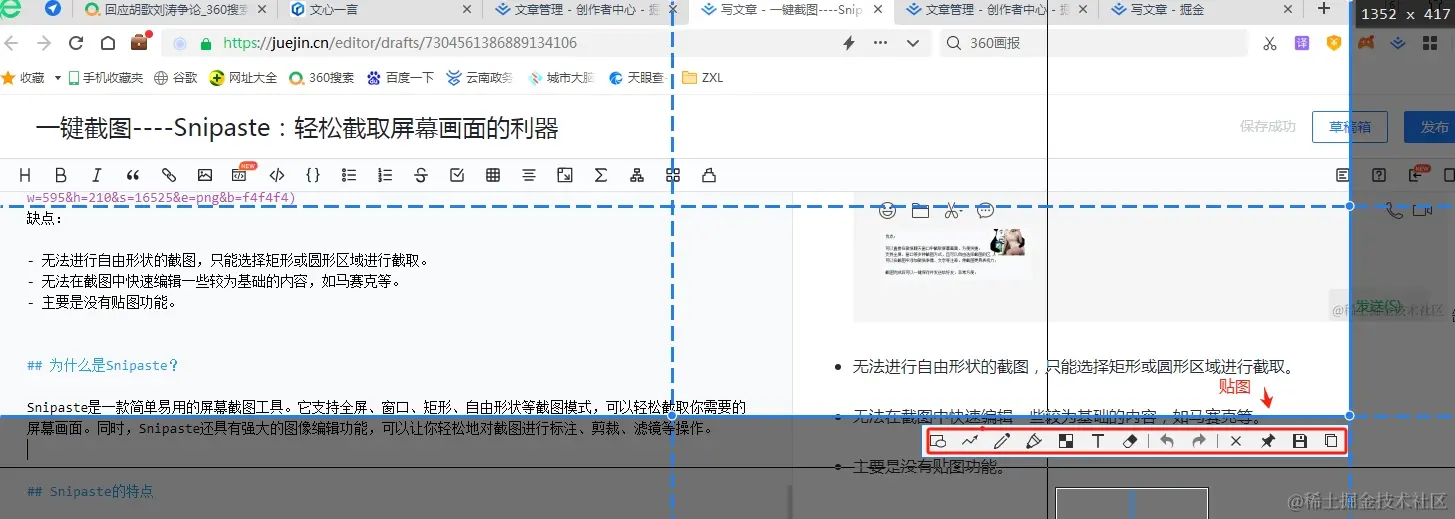Click the image zoom icon in editor toolbar

(565, 175)
